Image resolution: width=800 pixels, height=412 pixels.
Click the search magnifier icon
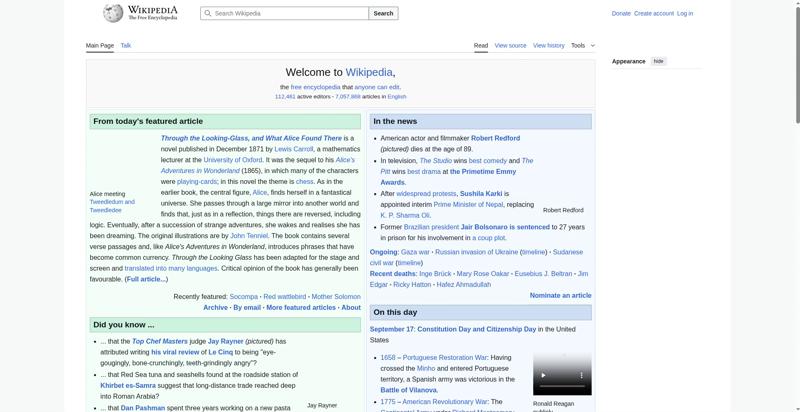pos(207,13)
